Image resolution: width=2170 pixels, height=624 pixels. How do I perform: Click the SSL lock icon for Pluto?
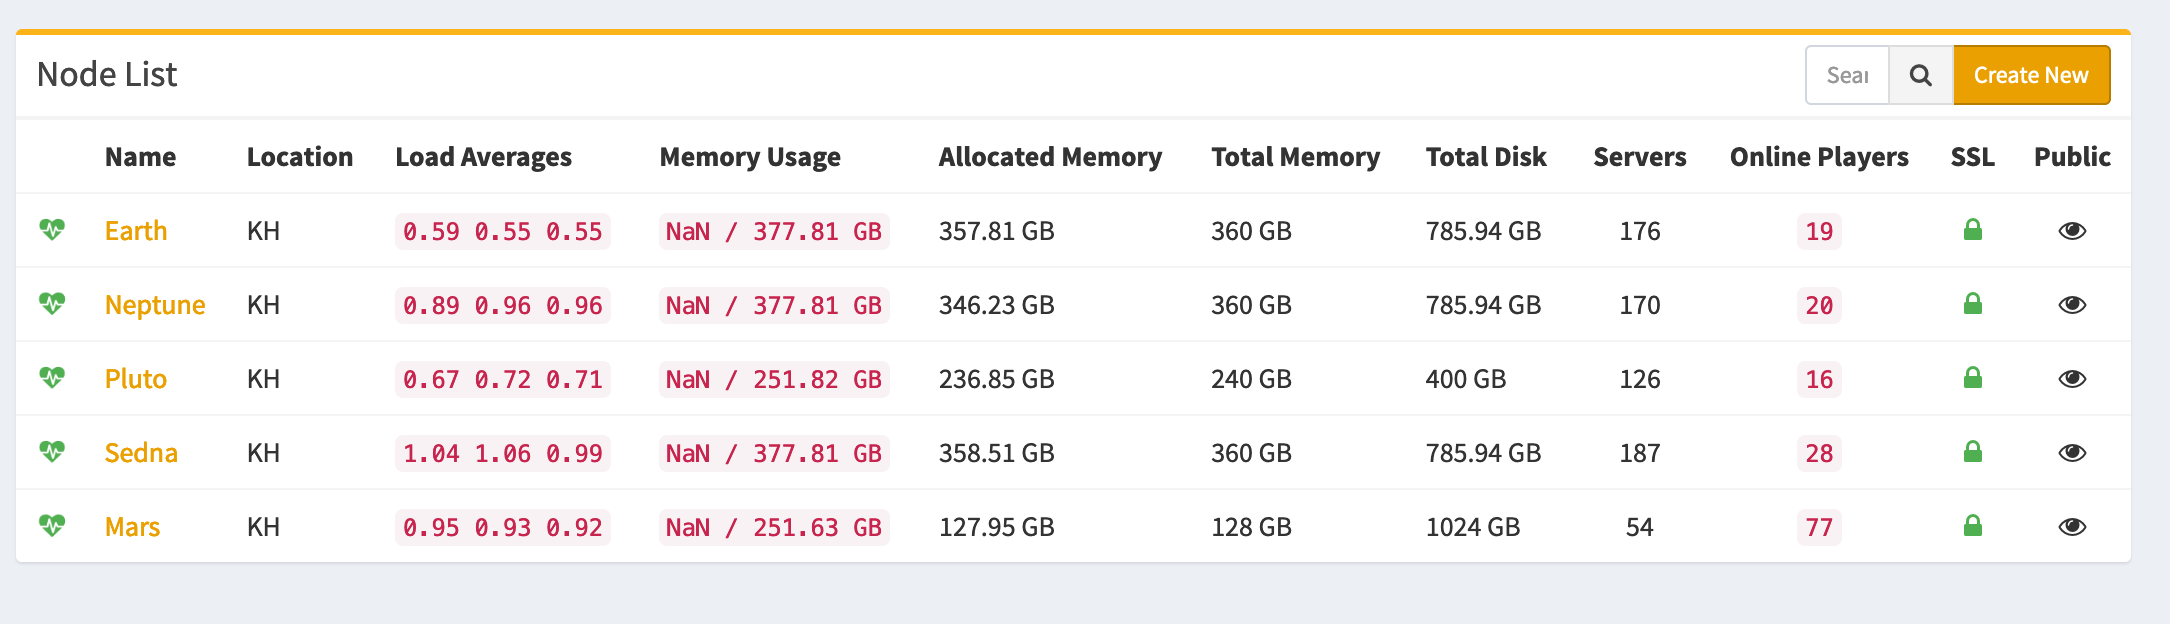1972,378
